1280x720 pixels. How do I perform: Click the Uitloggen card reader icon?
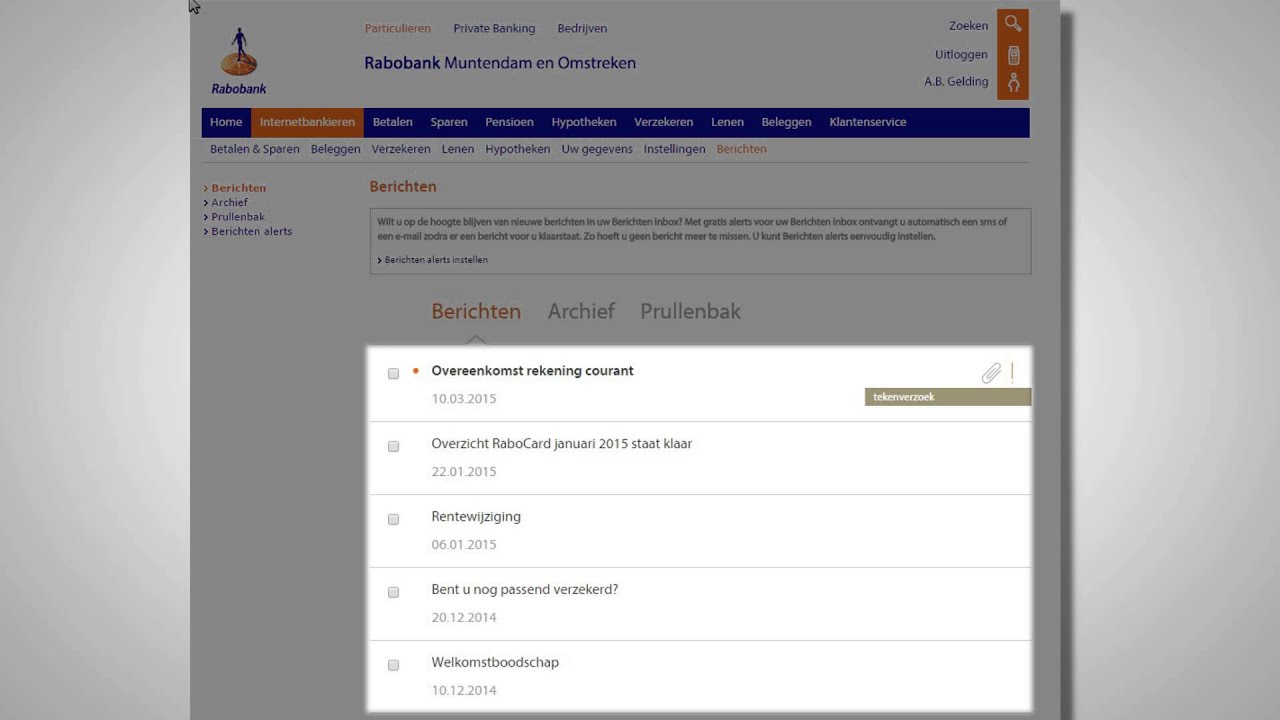click(x=1013, y=55)
